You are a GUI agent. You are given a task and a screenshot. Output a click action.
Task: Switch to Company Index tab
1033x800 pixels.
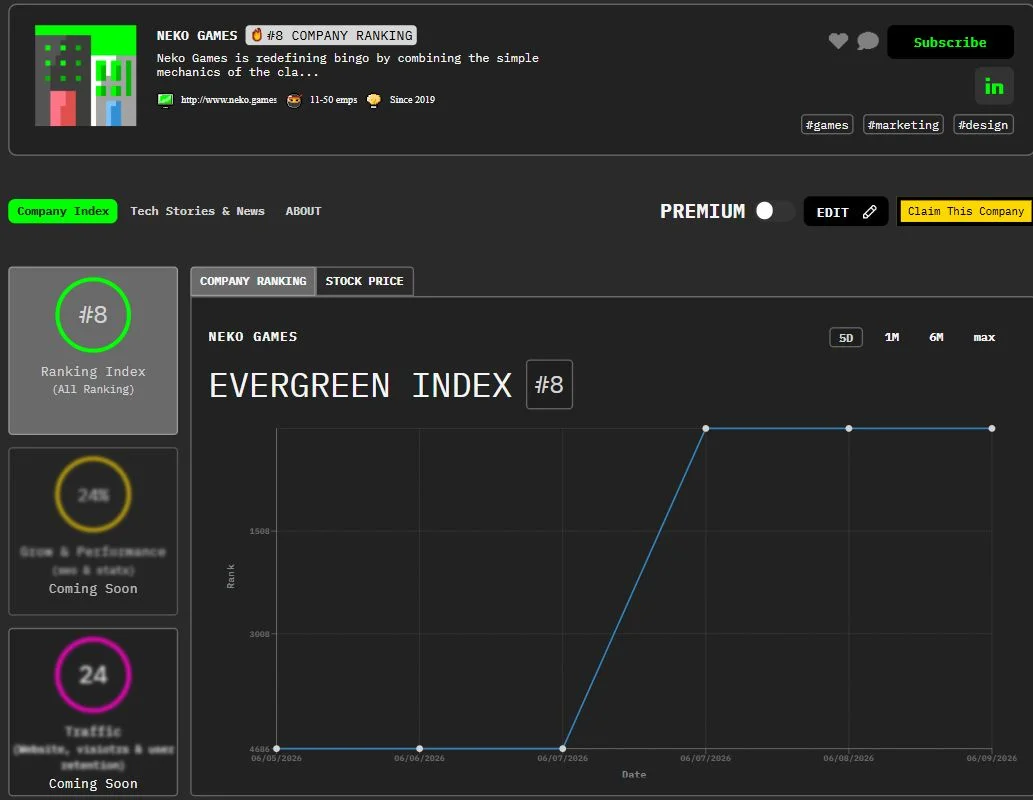click(63, 211)
